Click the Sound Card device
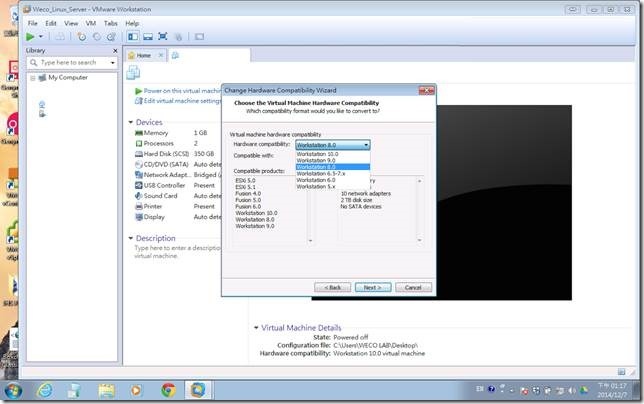Screen dimensions: 644x404 160,196
